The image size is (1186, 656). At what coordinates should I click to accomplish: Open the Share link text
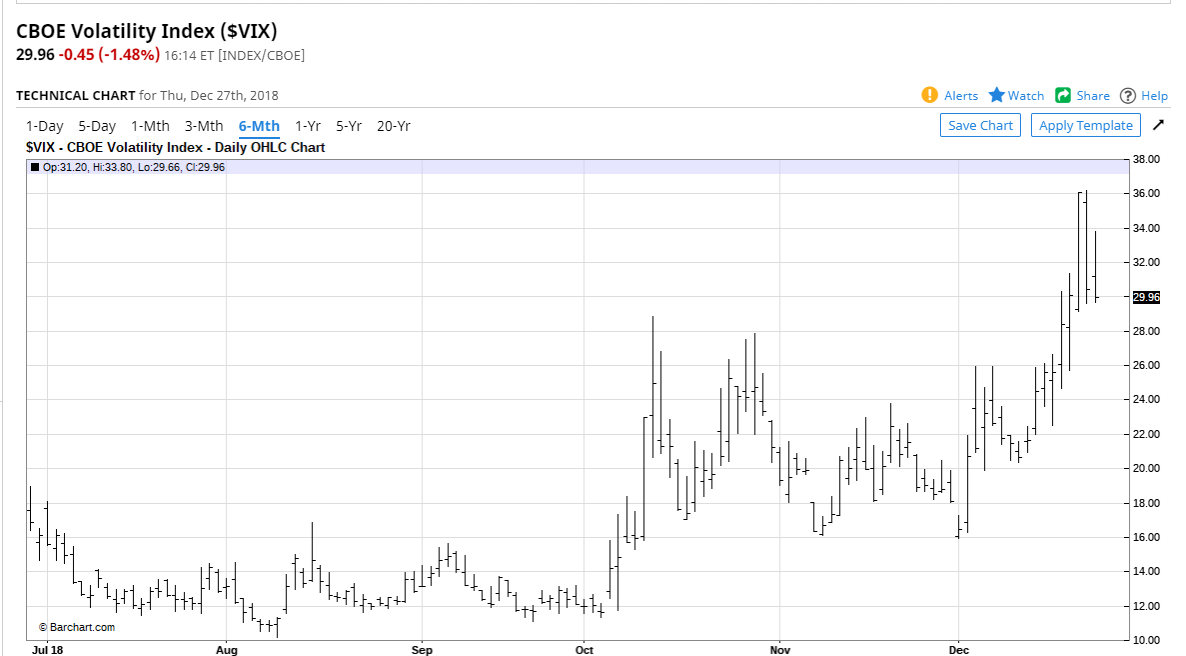pyautogui.click(x=1093, y=96)
